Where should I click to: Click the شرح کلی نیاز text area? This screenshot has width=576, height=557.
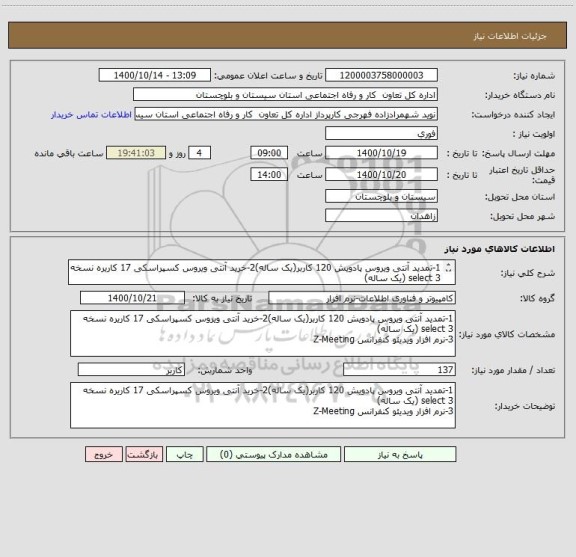coord(262,272)
